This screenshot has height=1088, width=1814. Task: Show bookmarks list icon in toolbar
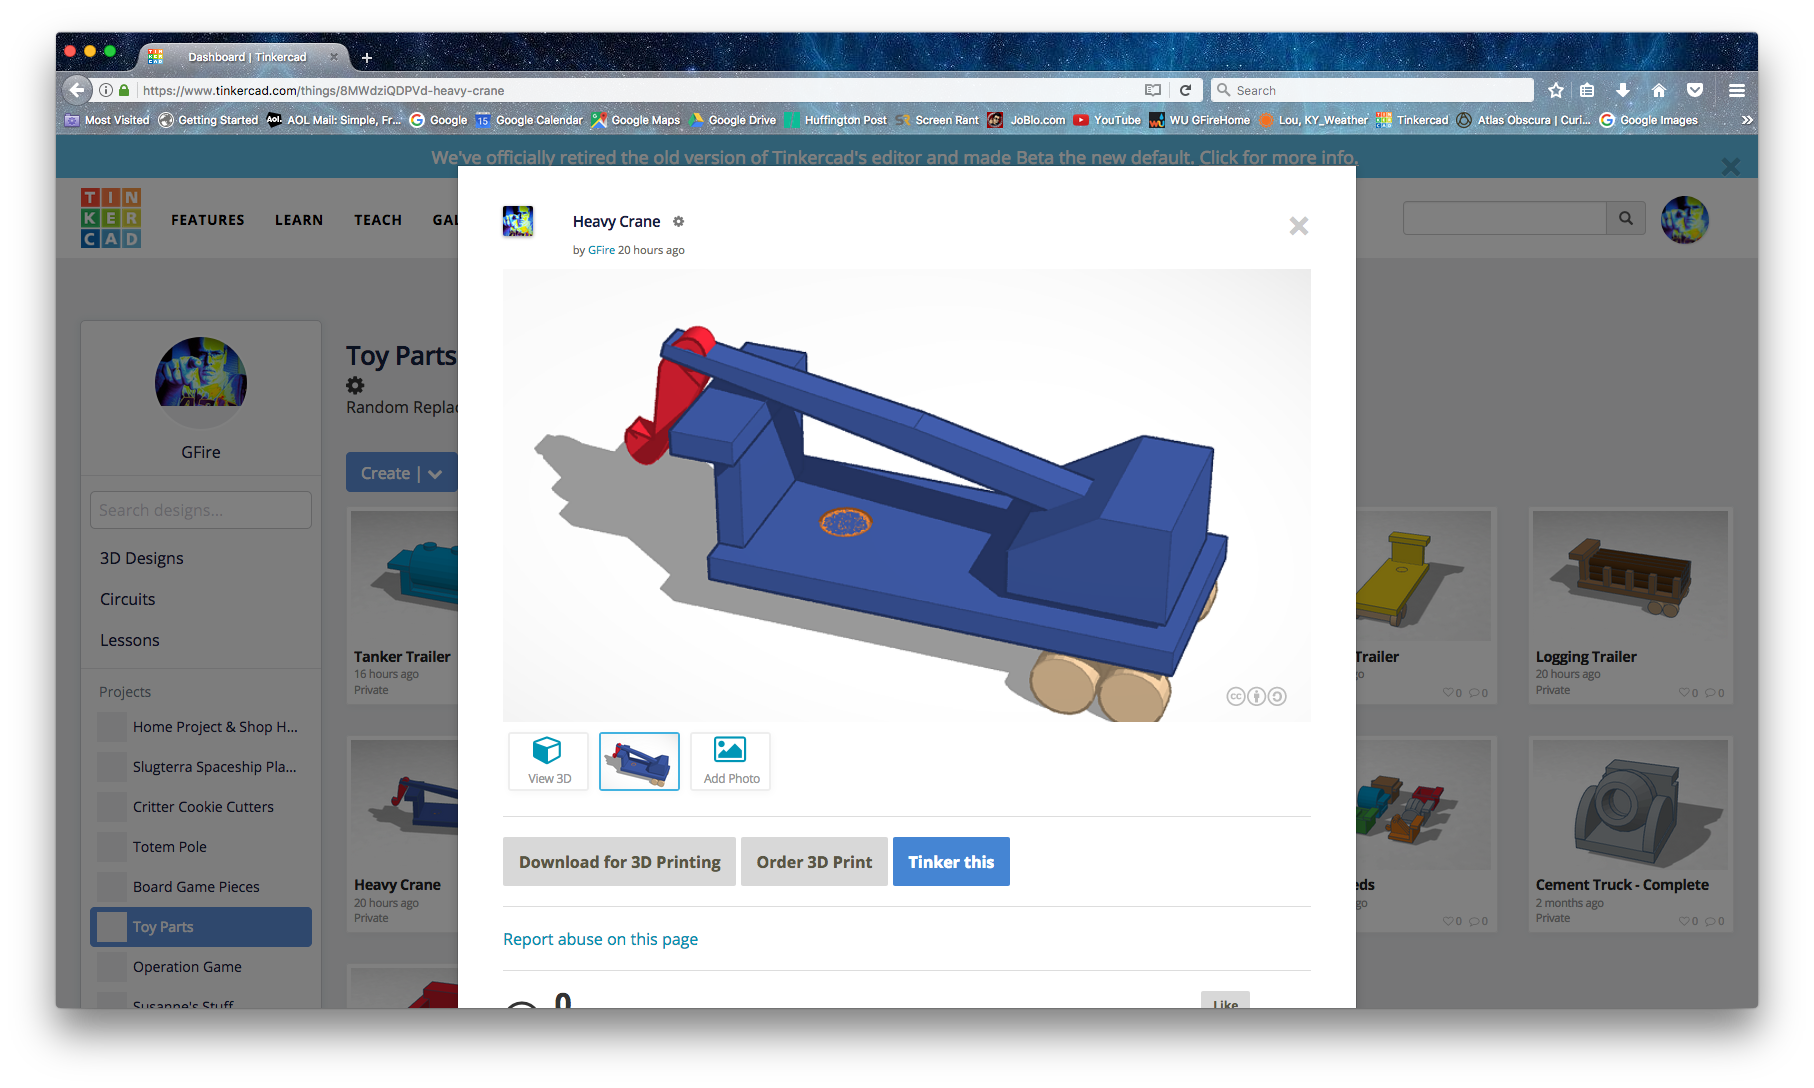[x=1587, y=90]
